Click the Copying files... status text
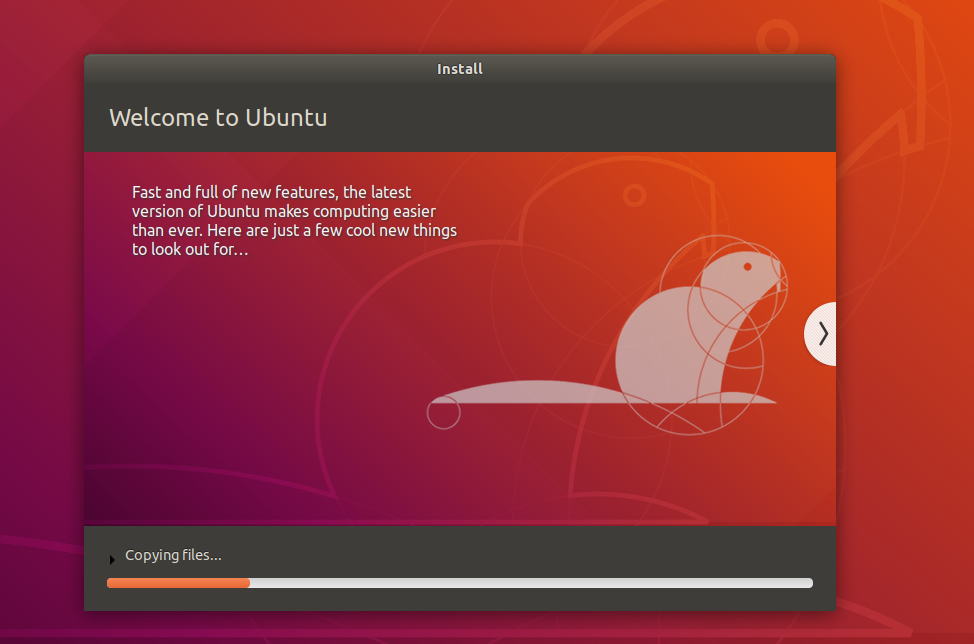The width and height of the screenshot is (974, 644). pos(173,555)
